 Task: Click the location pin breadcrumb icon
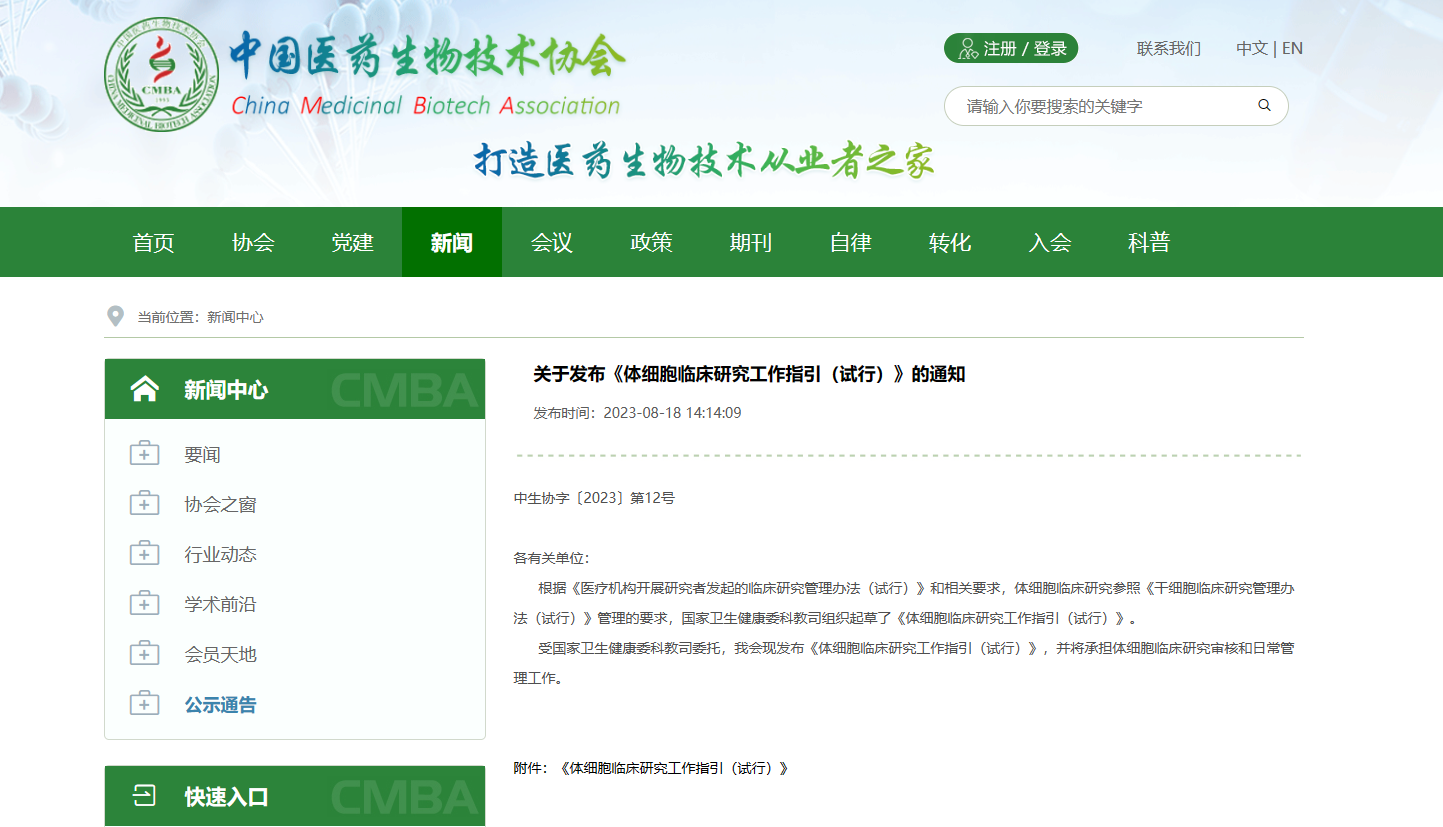coord(116,316)
